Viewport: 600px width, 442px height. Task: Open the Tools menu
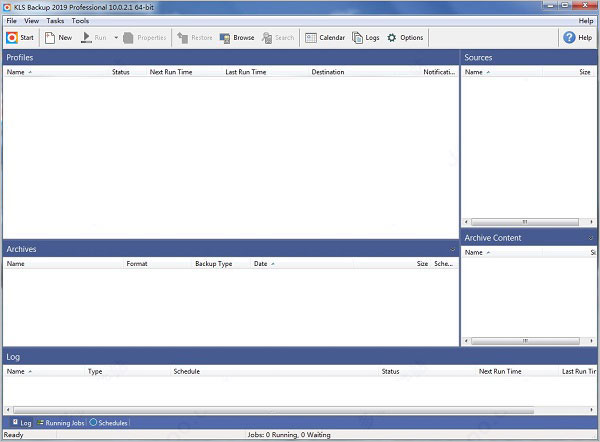(80, 21)
